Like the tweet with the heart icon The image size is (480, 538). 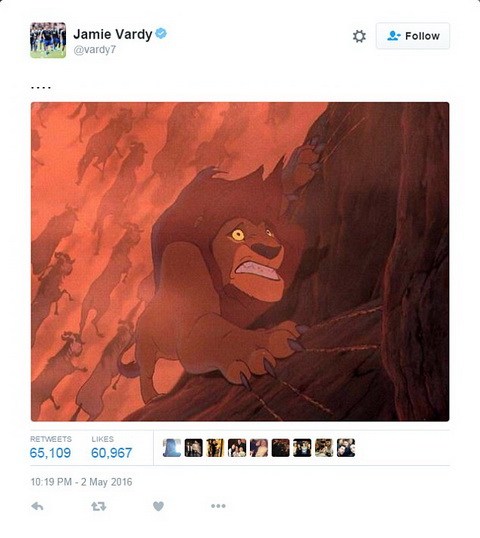[158, 506]
